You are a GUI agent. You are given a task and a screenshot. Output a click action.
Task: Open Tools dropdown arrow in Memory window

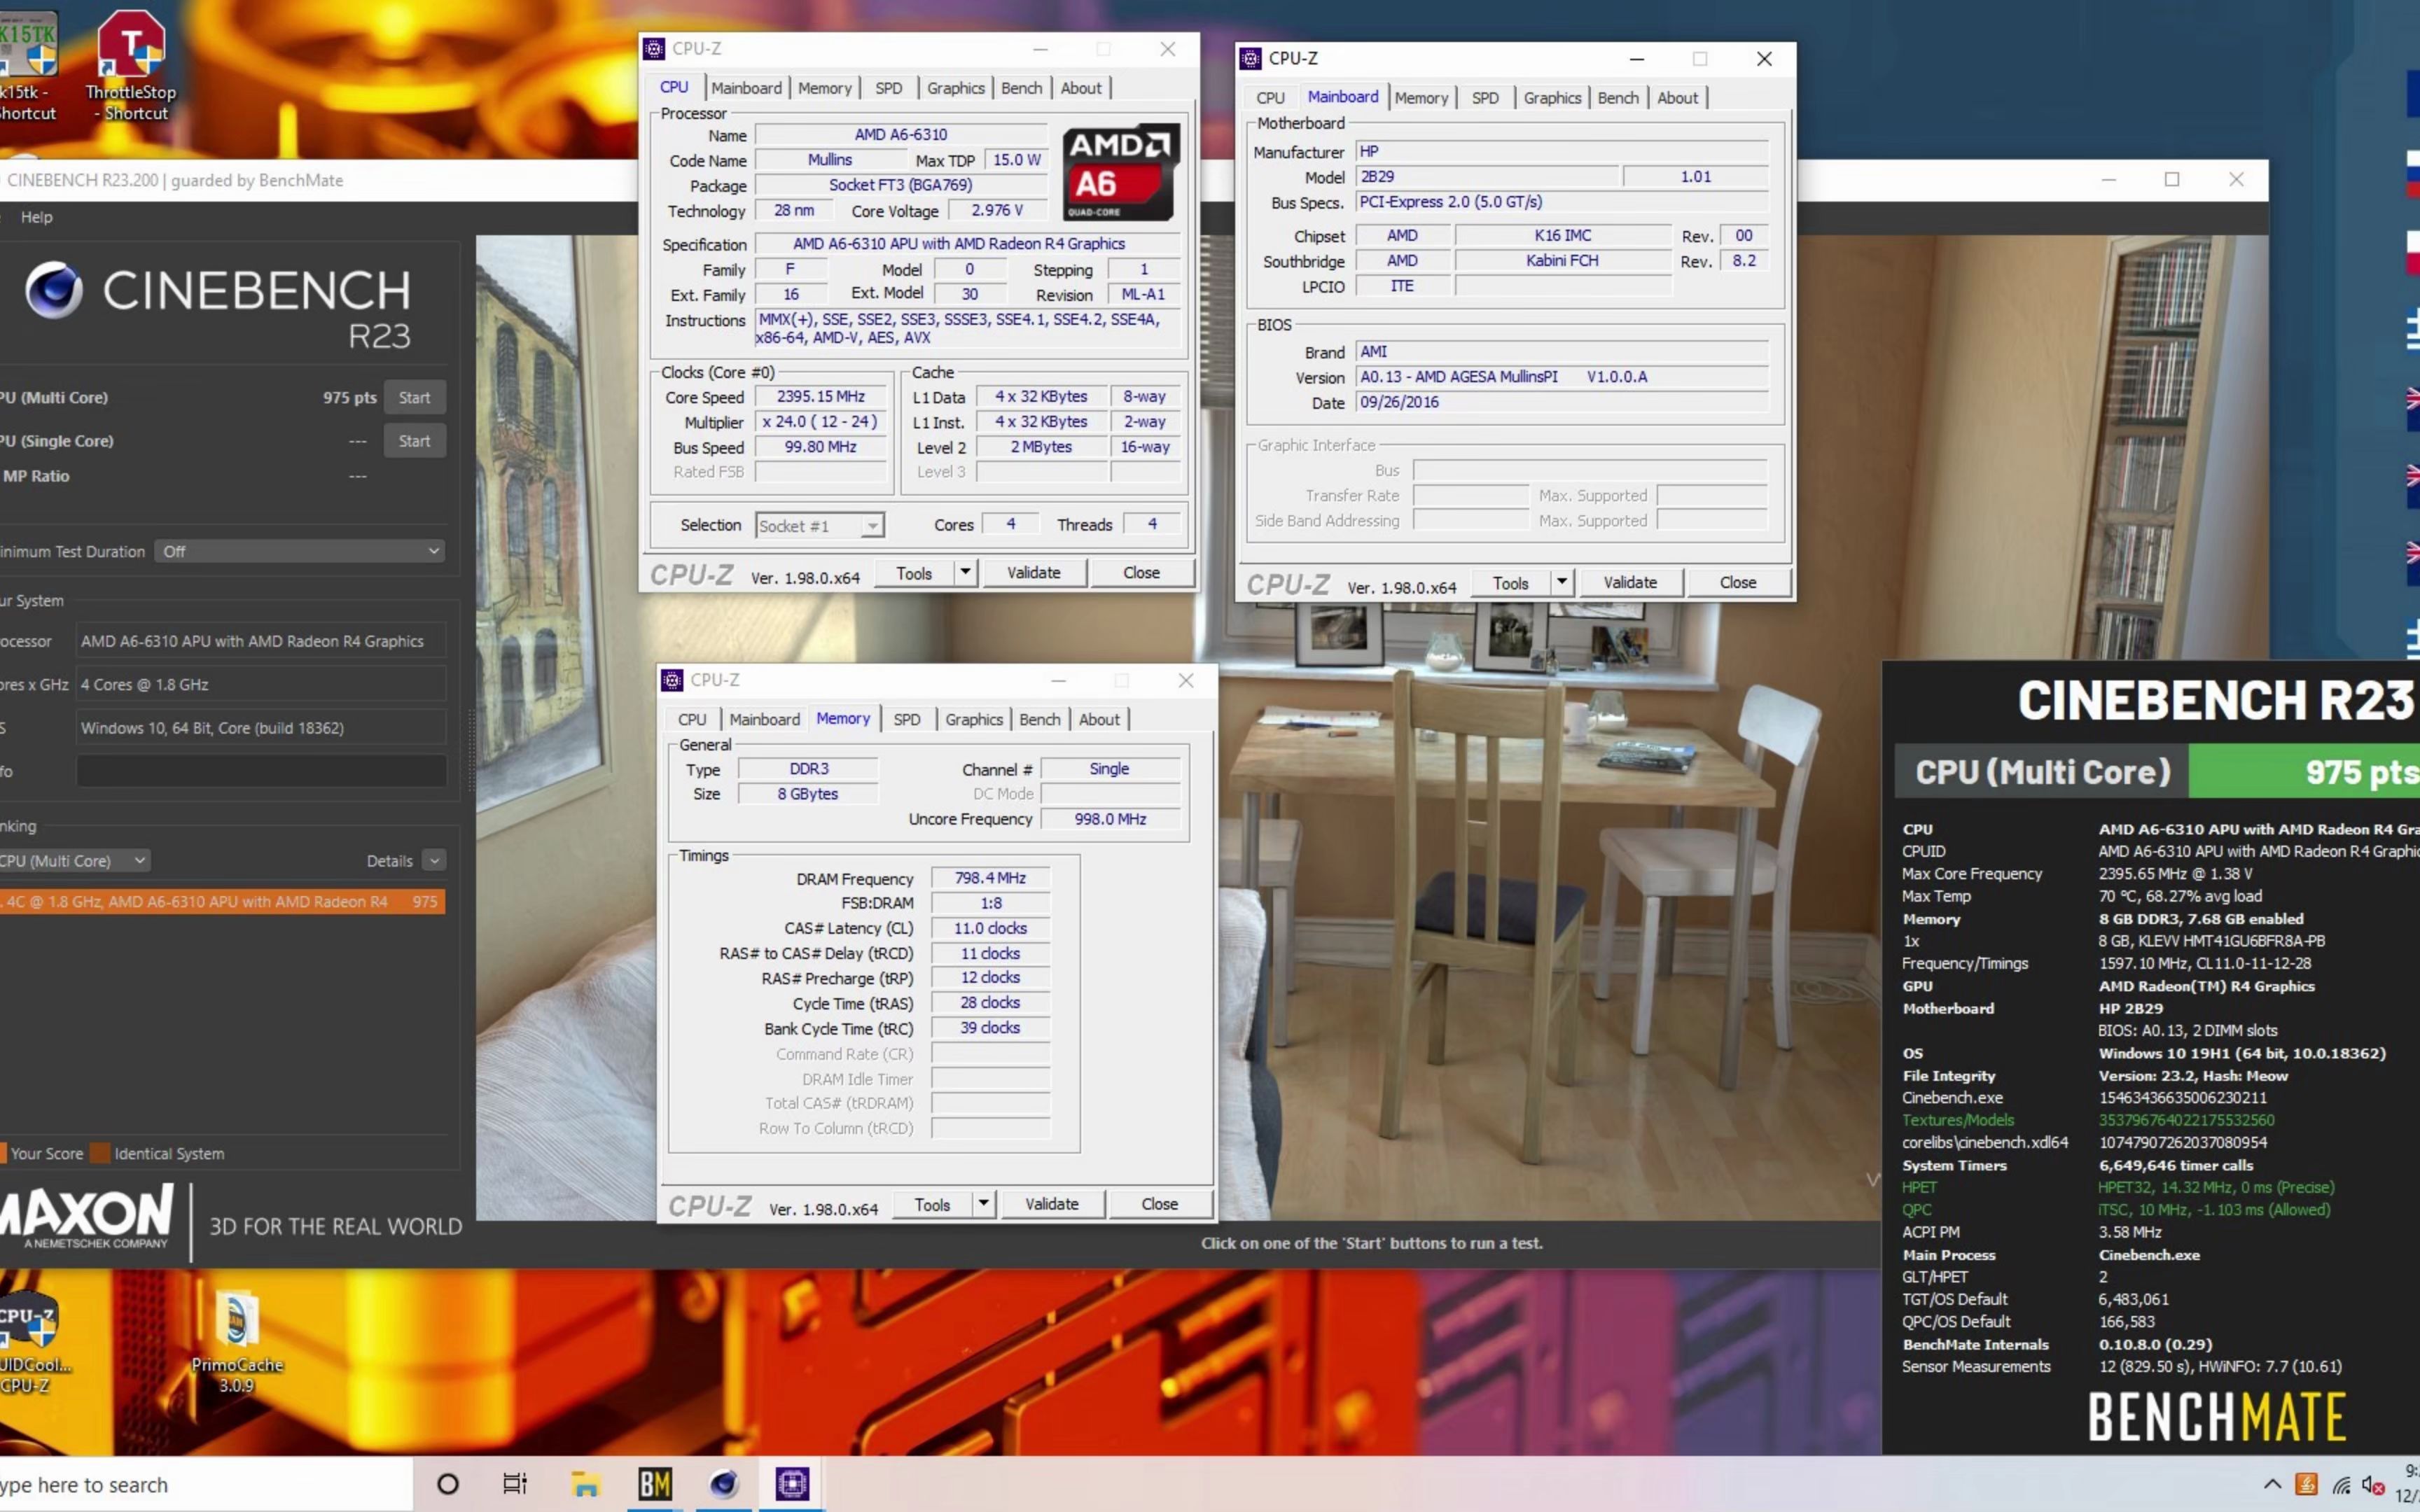pyautogui.click(x=983, y=1204)
